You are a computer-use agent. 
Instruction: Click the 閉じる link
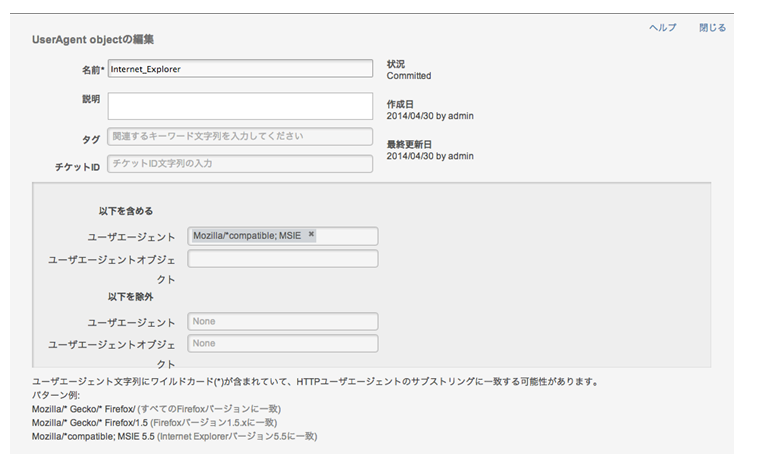(712, 28)
